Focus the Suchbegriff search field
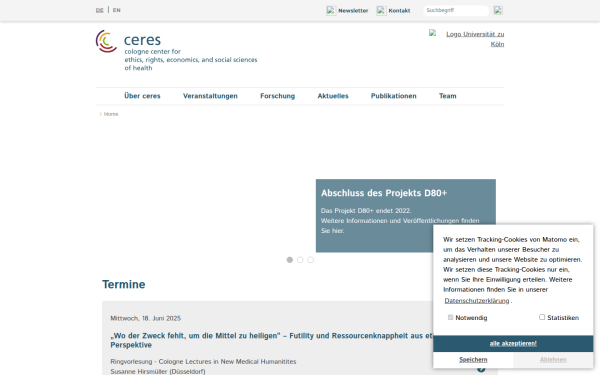This screenshot has width=600, height=375. (456, 10)
